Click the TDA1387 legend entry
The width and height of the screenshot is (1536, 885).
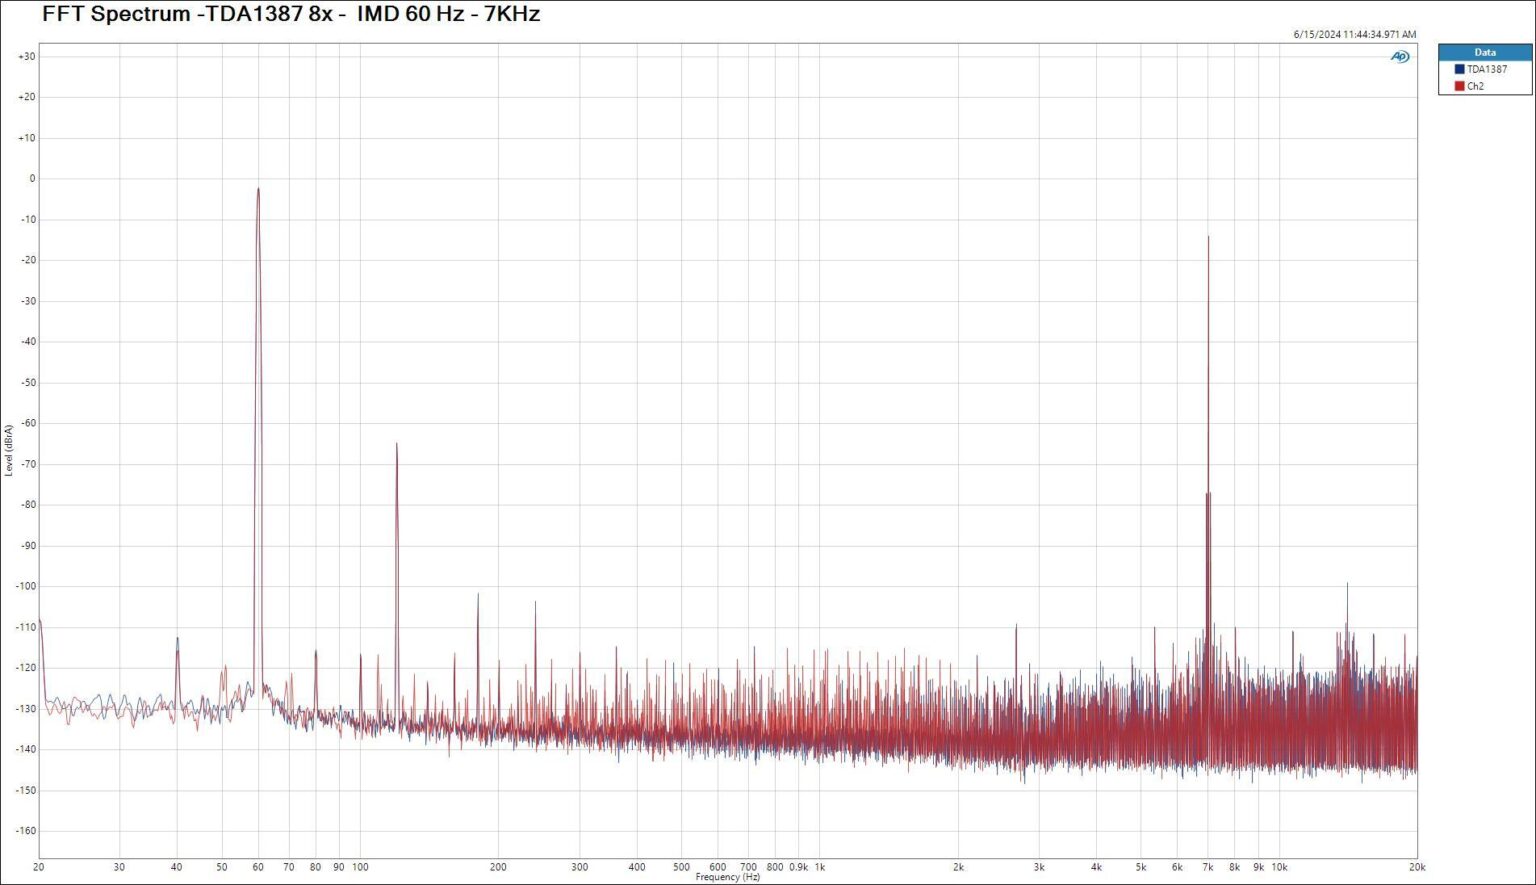[x=1485, y=69]
